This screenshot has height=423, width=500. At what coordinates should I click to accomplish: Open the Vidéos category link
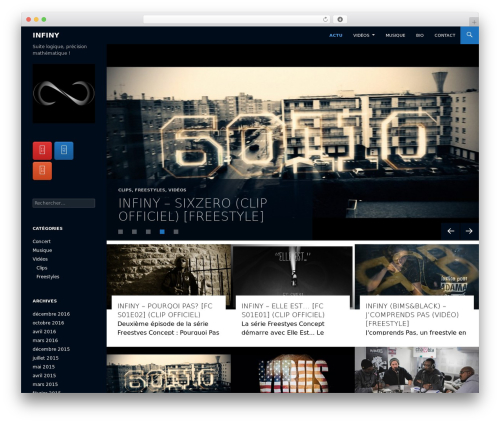tap(40, 259)
